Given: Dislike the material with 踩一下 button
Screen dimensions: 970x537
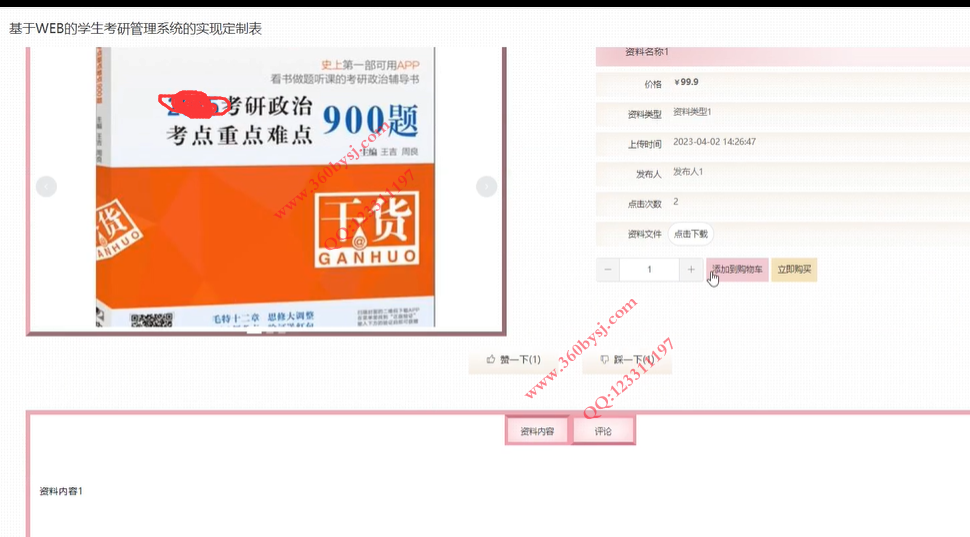Looking at the screenshot, I should [x=627, y=359].
